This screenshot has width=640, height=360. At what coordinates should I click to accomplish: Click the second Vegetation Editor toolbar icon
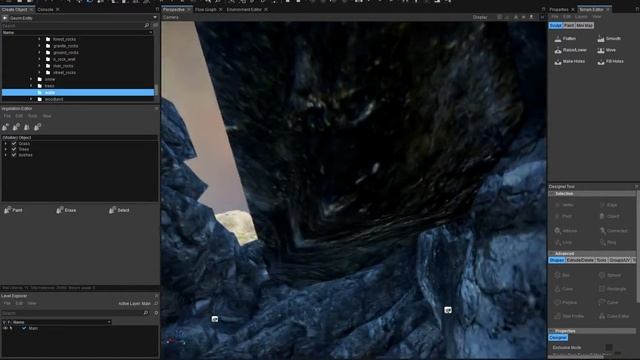16,127
